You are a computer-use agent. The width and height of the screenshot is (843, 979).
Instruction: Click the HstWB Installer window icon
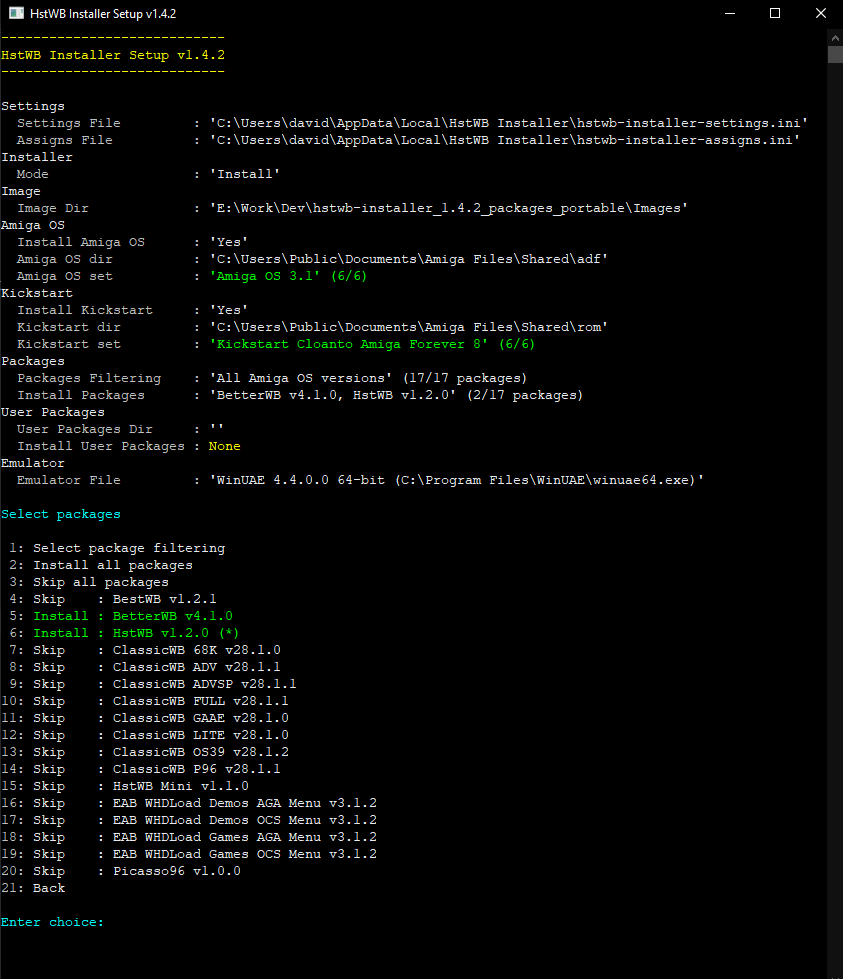[16, 13]
